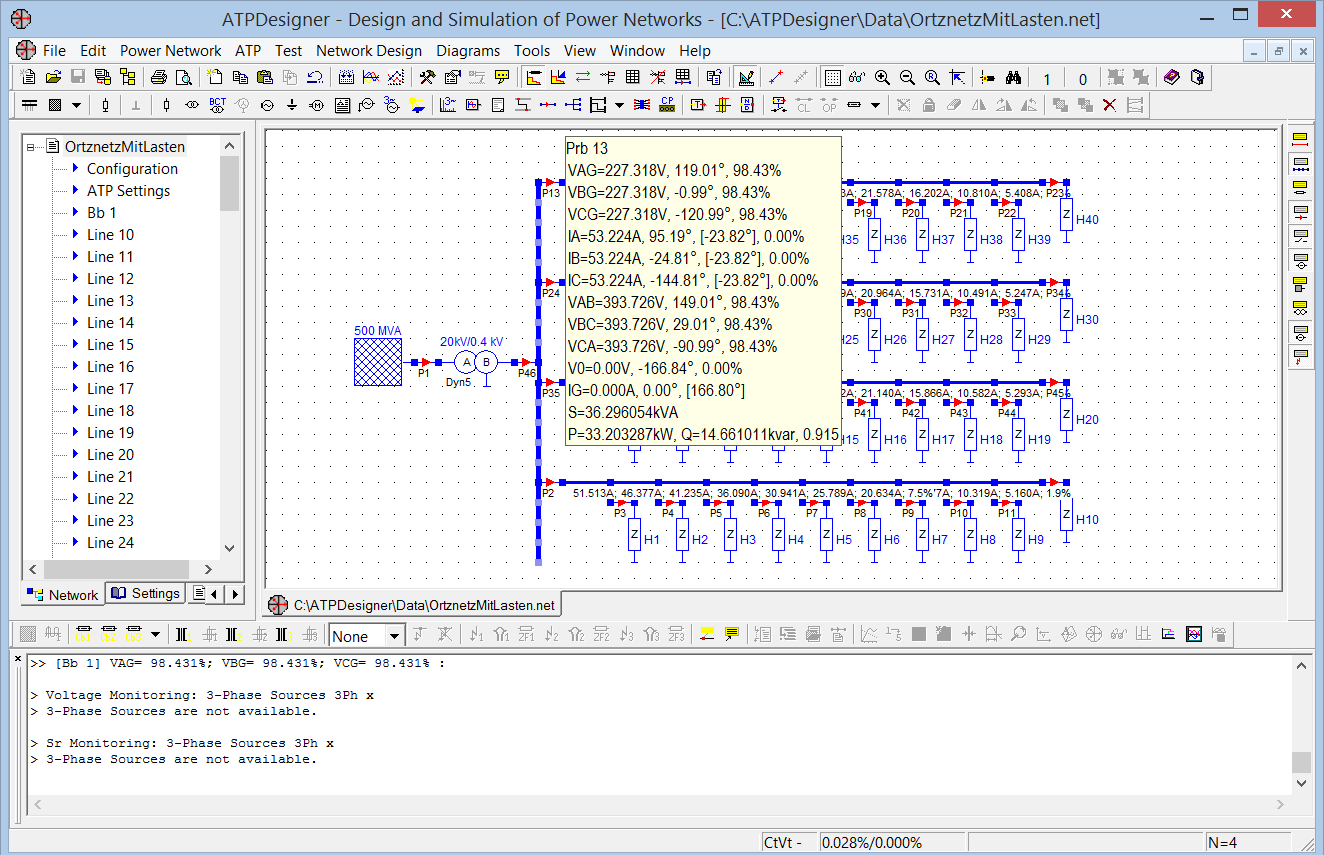The width and height of the screenshot is (1324, 855).
Task: Select ATP Settings in the tree
Action: click(x=128, y=191)
